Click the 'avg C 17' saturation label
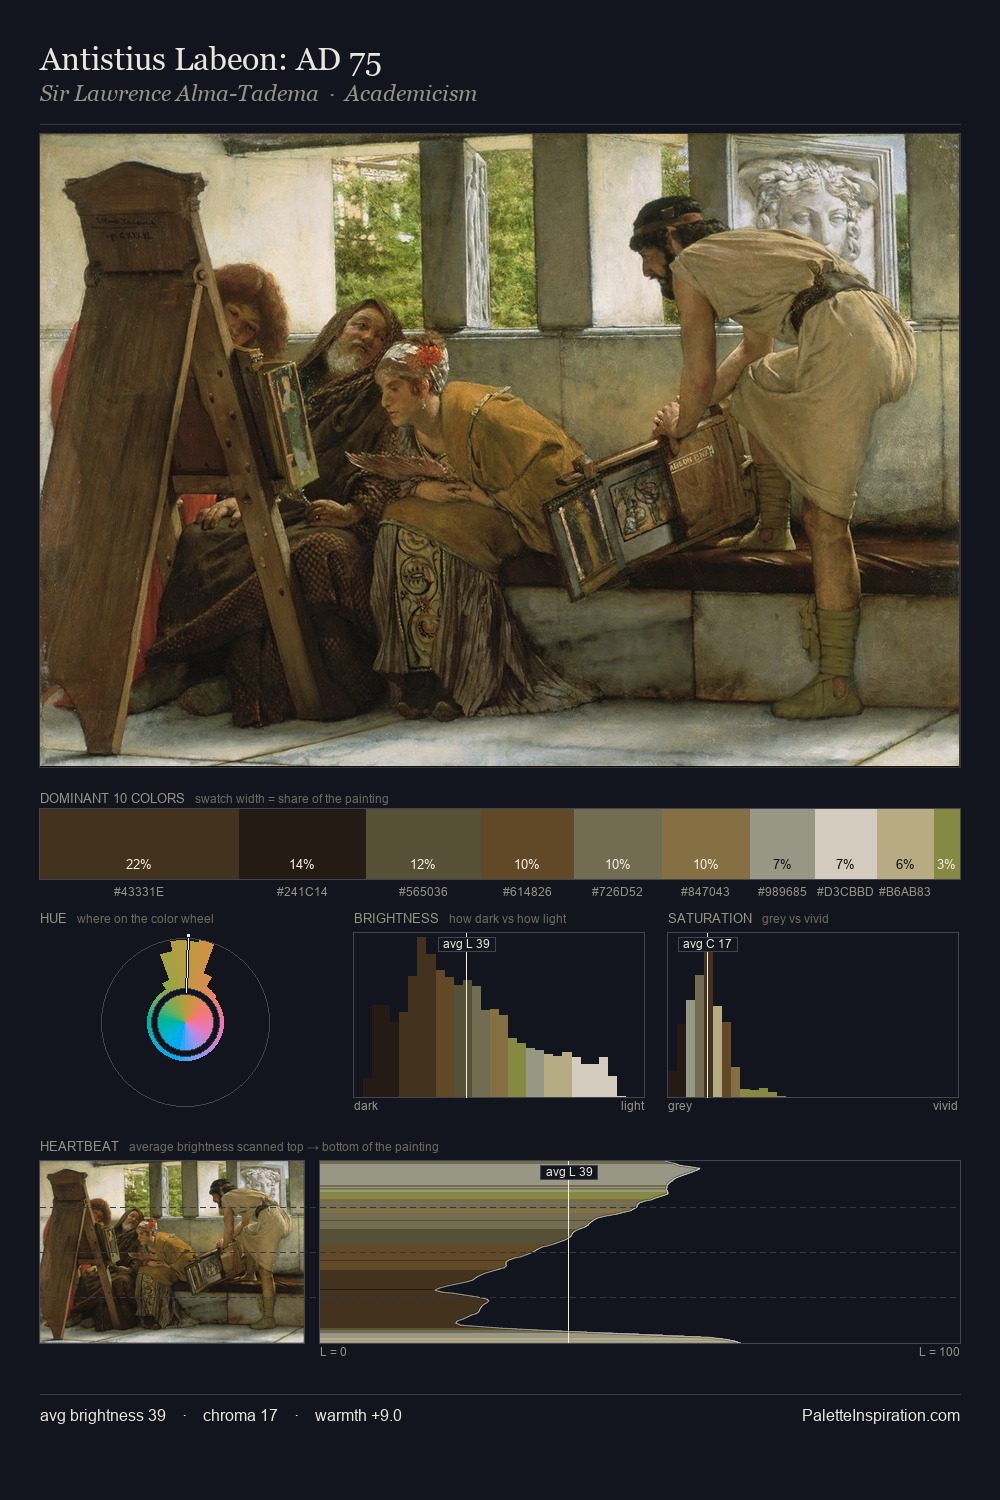Image resolution: width=1000 pixels, height=1500 pixels. coord(707,944)
